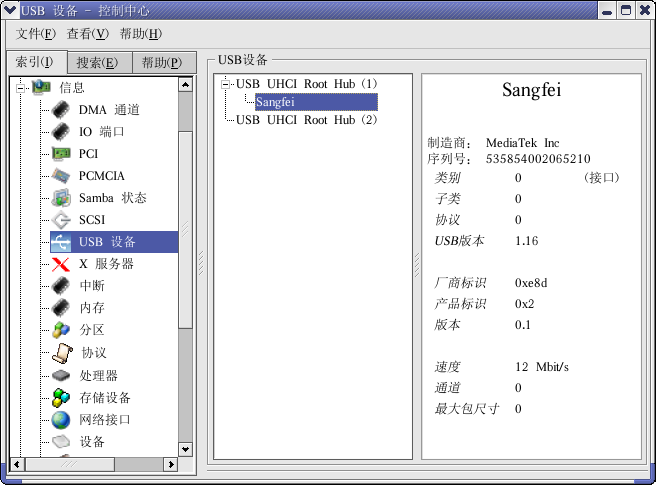Select the Sangfei device in USB tree
656x485 pixels.
coord(316,102)
